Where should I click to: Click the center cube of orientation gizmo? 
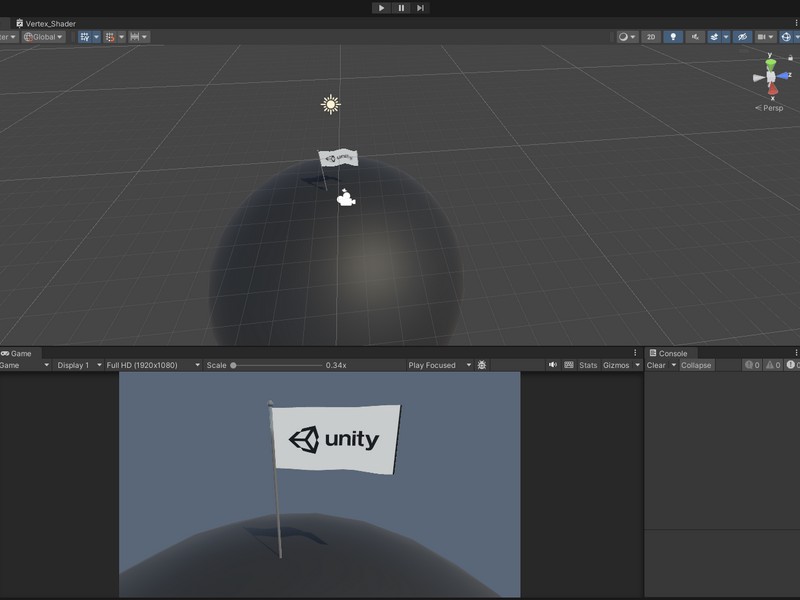click(771, 77)
